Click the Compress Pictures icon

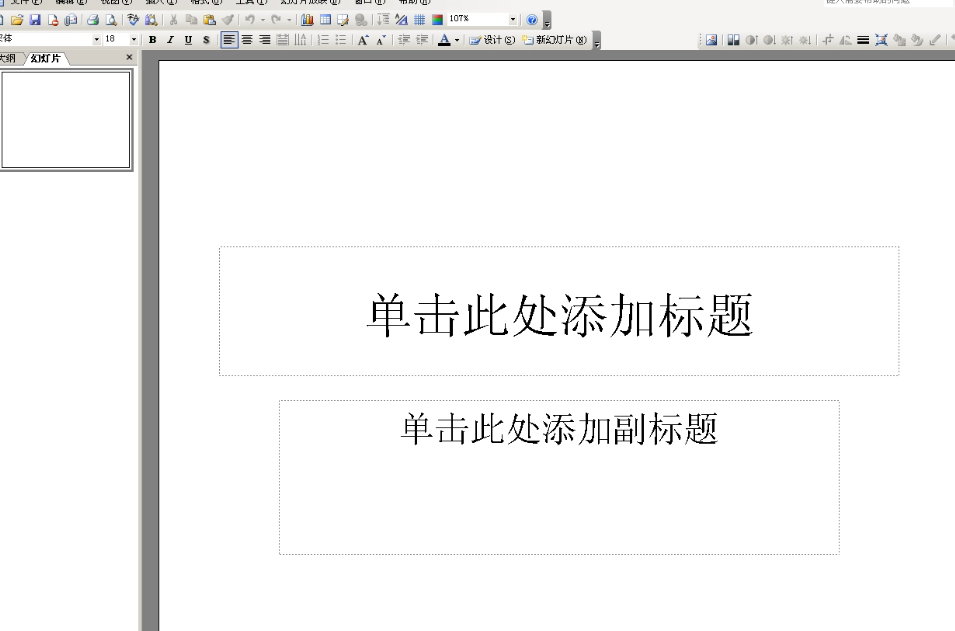[x=881, y=40]
